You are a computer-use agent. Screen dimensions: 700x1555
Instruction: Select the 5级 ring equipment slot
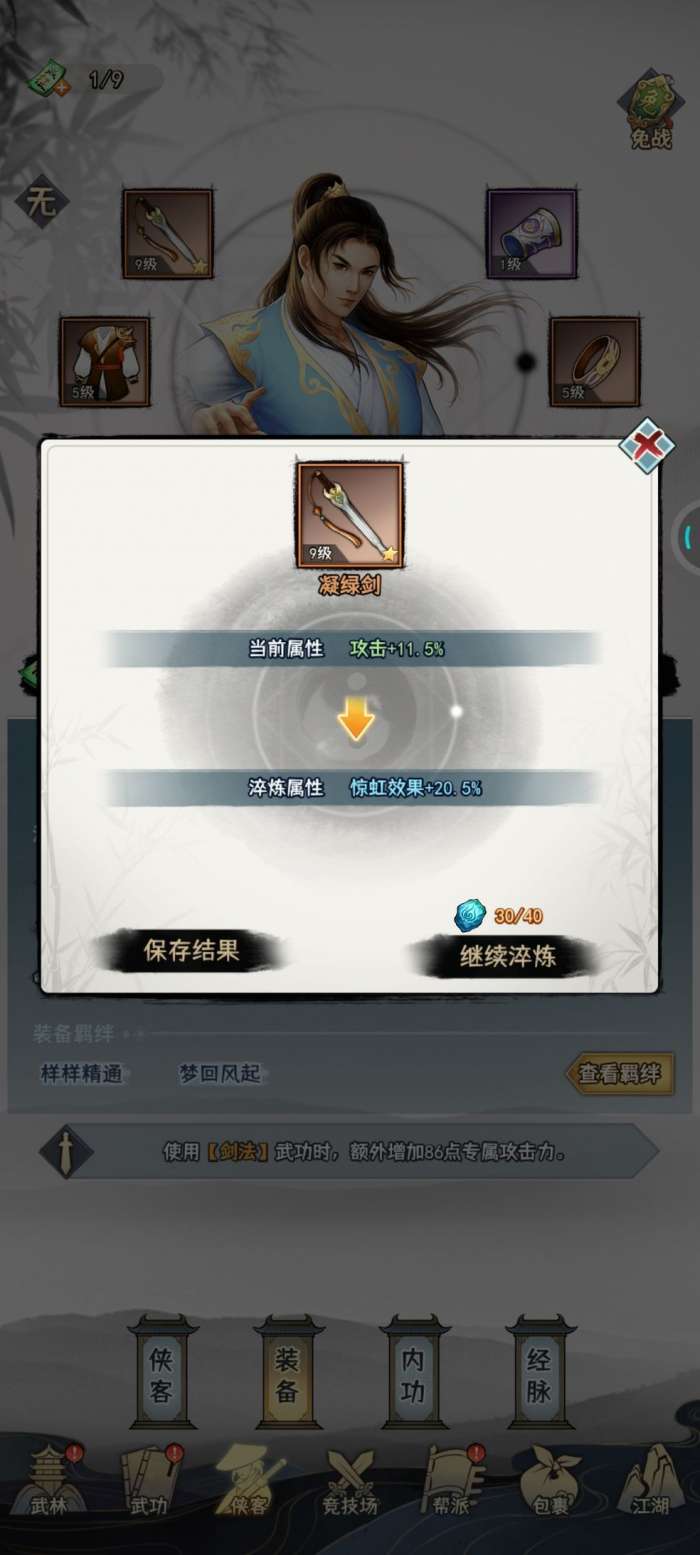point(595,362)
